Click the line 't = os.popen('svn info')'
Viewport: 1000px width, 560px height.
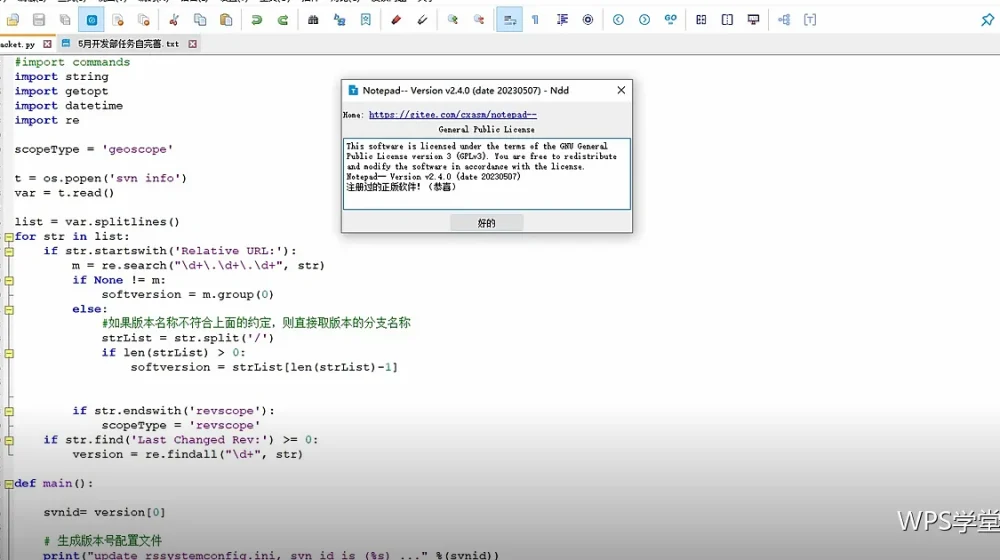(x=101, y=179)
